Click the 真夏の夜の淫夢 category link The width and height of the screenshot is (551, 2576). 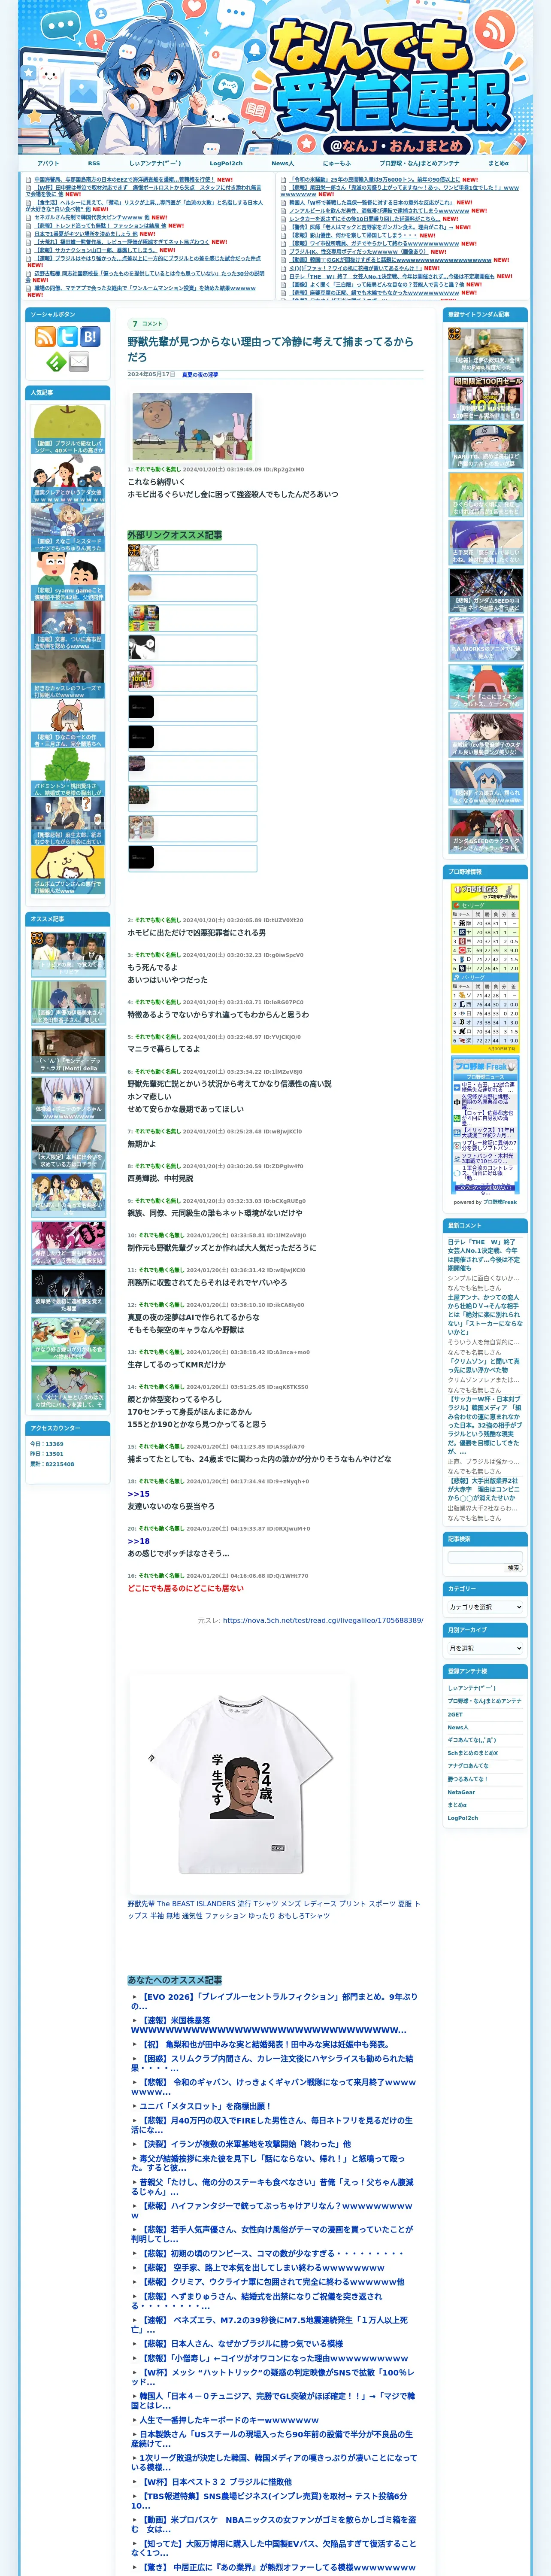pos(200,374)
